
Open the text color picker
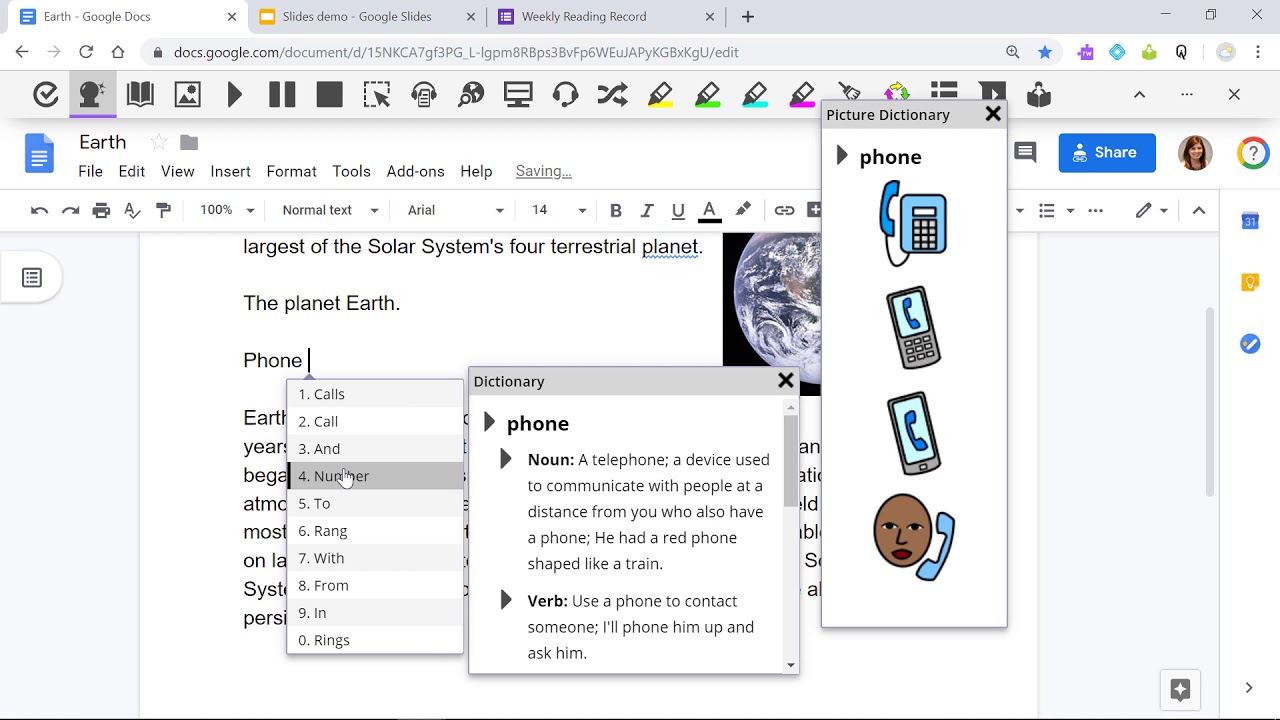(x=709, y=210)
